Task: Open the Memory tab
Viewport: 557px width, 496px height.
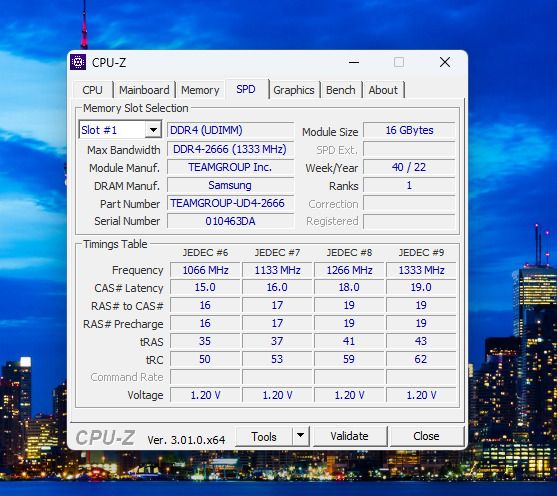Action: pos(200,90)
